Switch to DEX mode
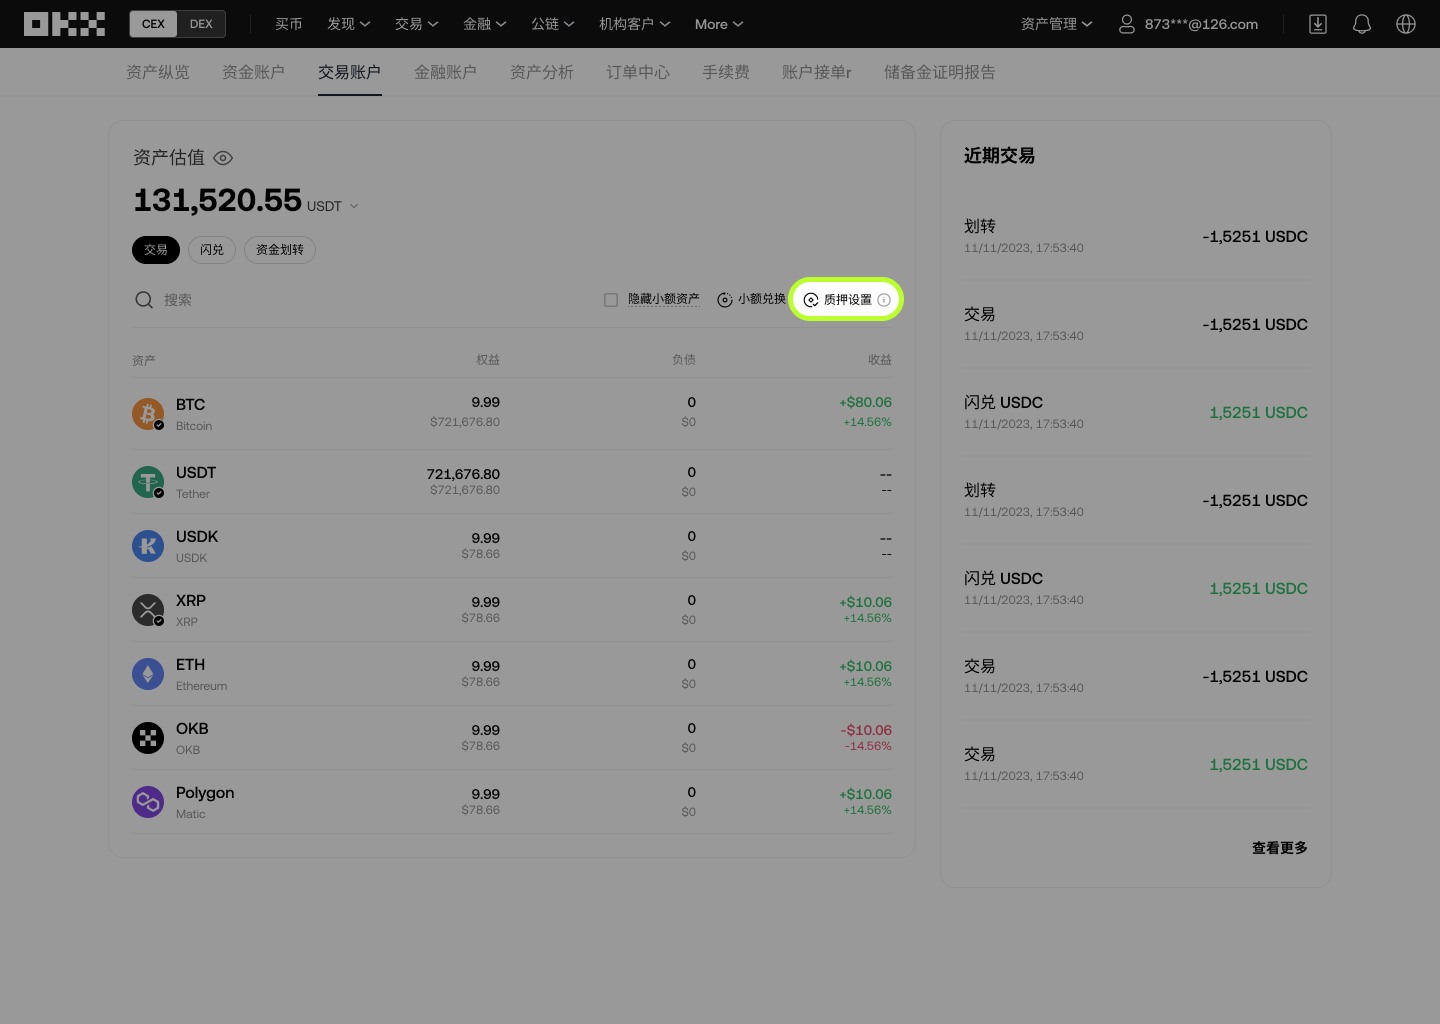Image resolution: width=1440 pixels, height=1024 pixels. (201, 24)
